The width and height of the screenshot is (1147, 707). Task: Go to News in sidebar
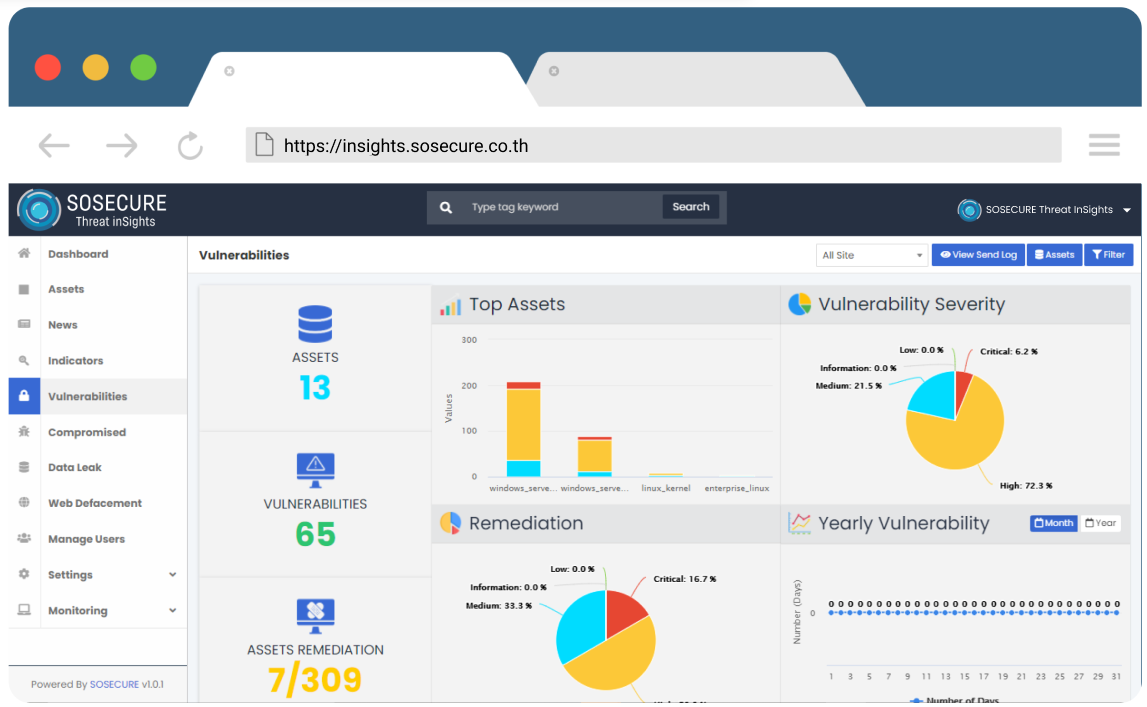tap(62, 325)
